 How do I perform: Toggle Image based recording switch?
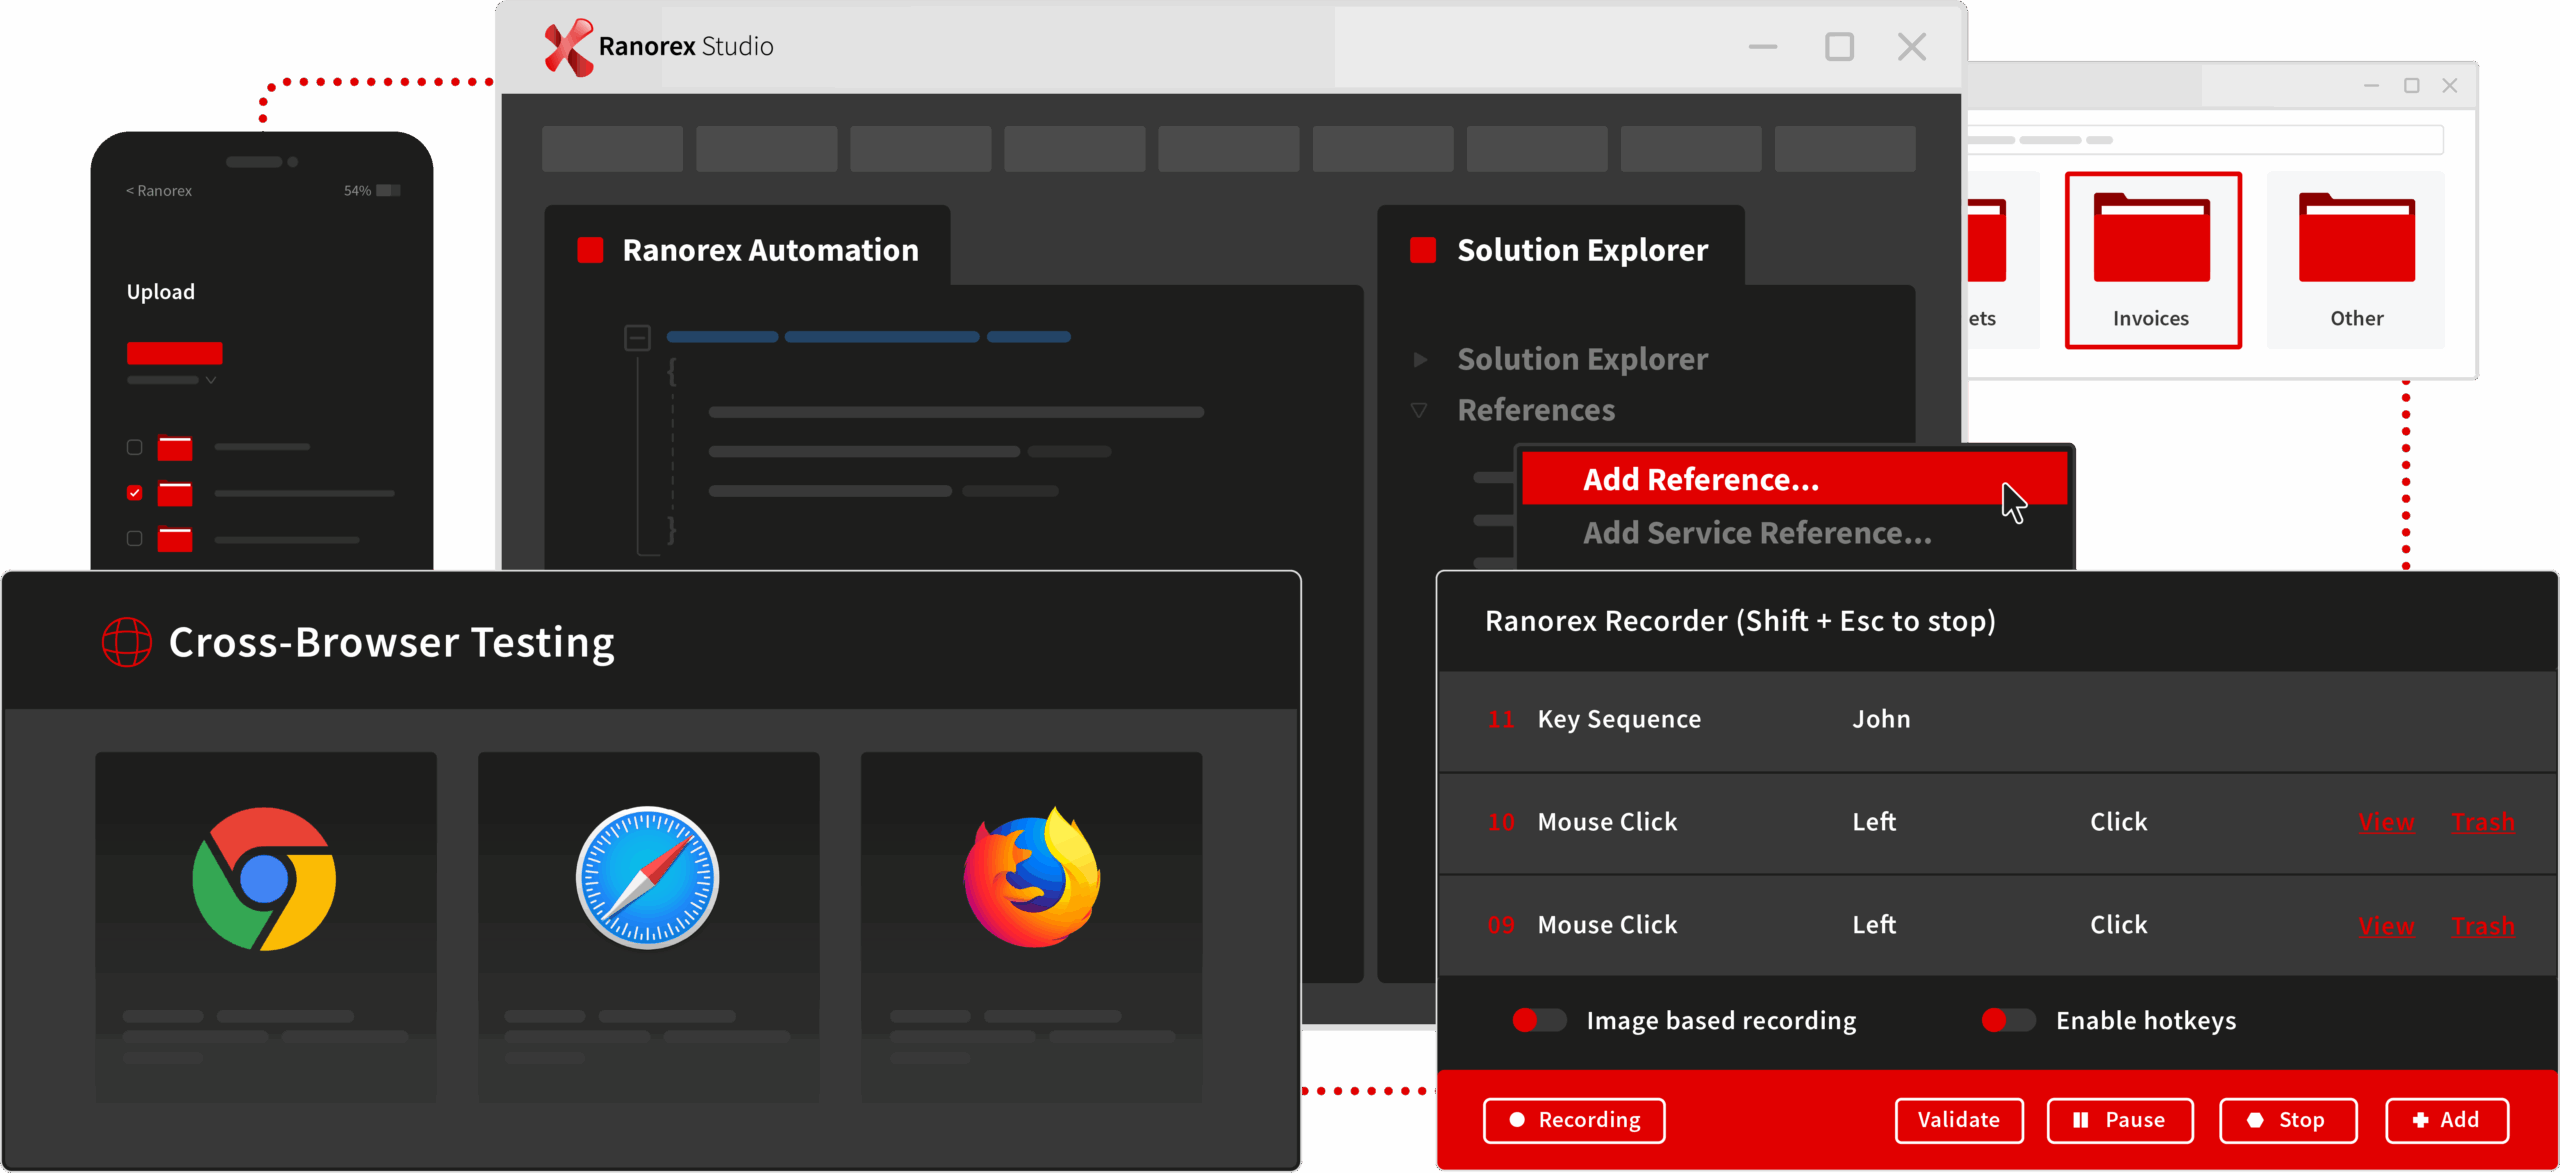click(1539, 1020)
